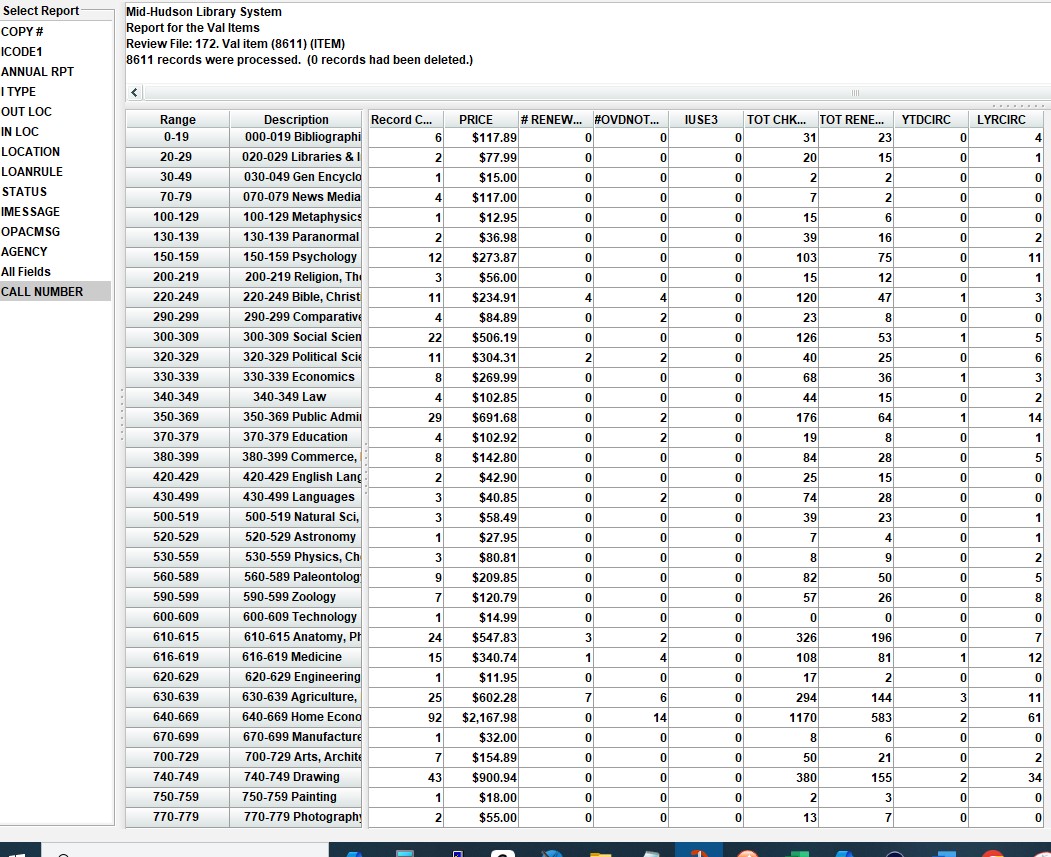Click the PRICE column header

481,119
